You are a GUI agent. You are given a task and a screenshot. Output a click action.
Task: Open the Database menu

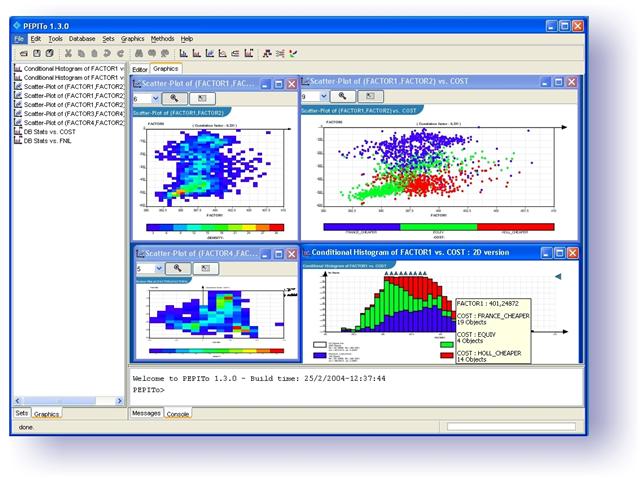[x=82, y=38]
